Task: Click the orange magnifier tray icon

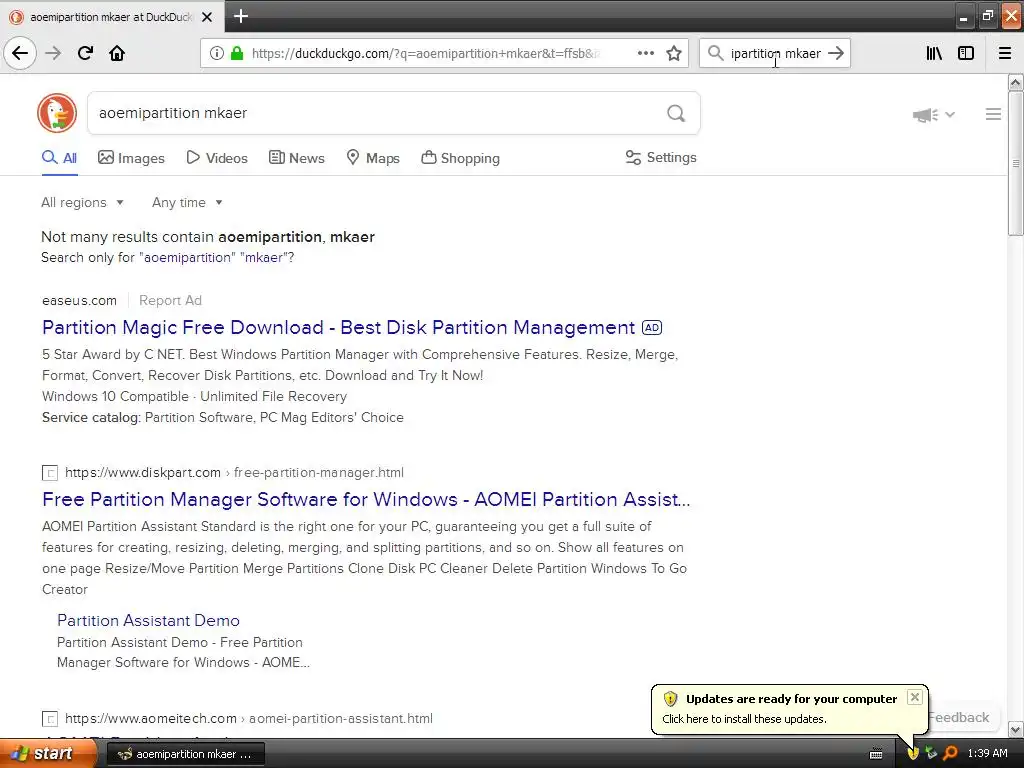Action: pos(950,754)
